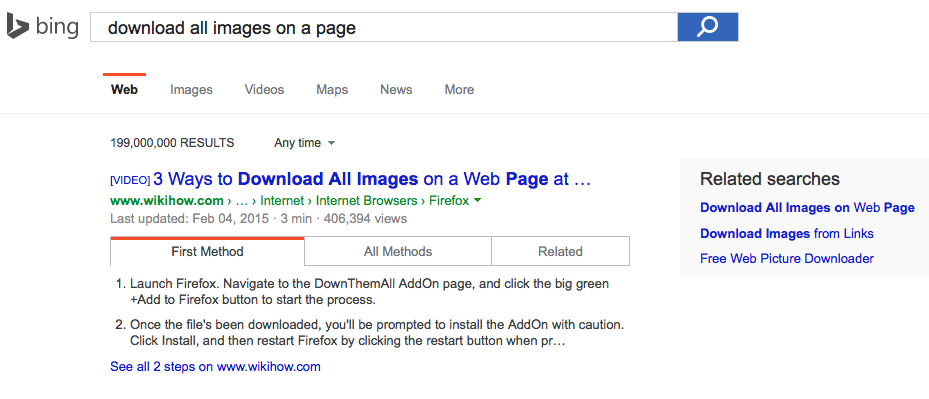
Task: Open the Images tab
Action: pyautogui.click(x=191, y=90)
